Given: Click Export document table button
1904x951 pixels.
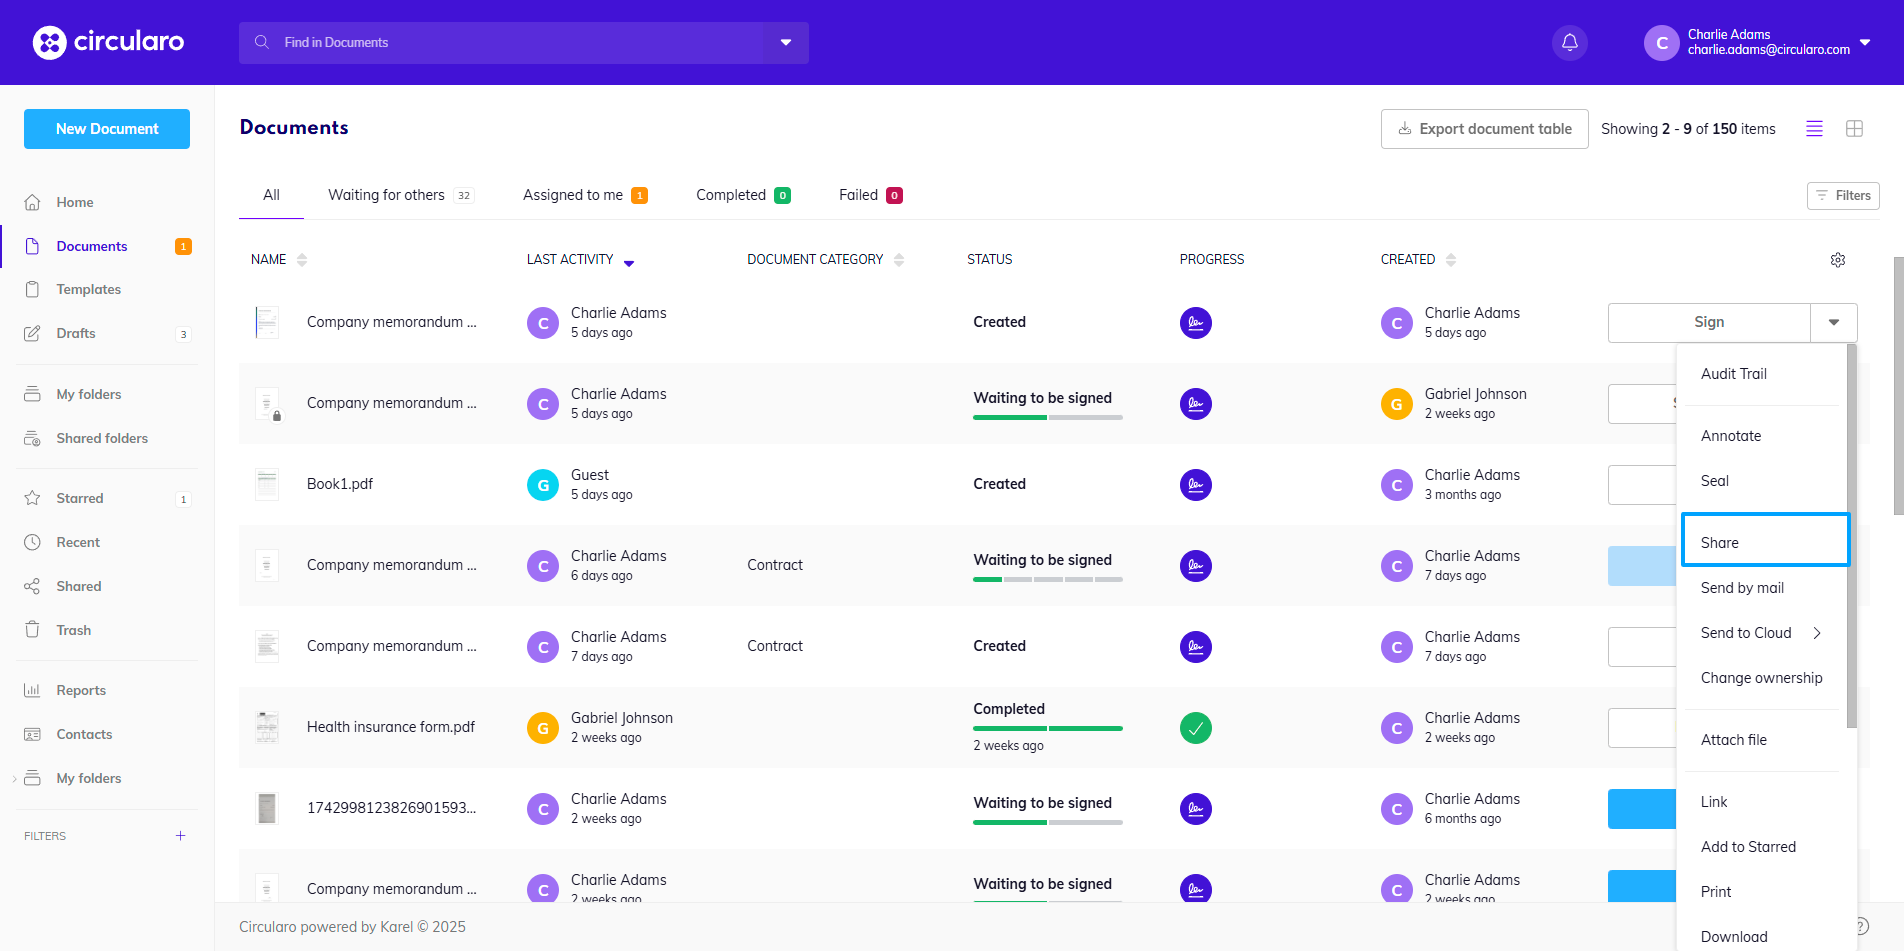Looking at the screenshot, I should coord(1484,129).
